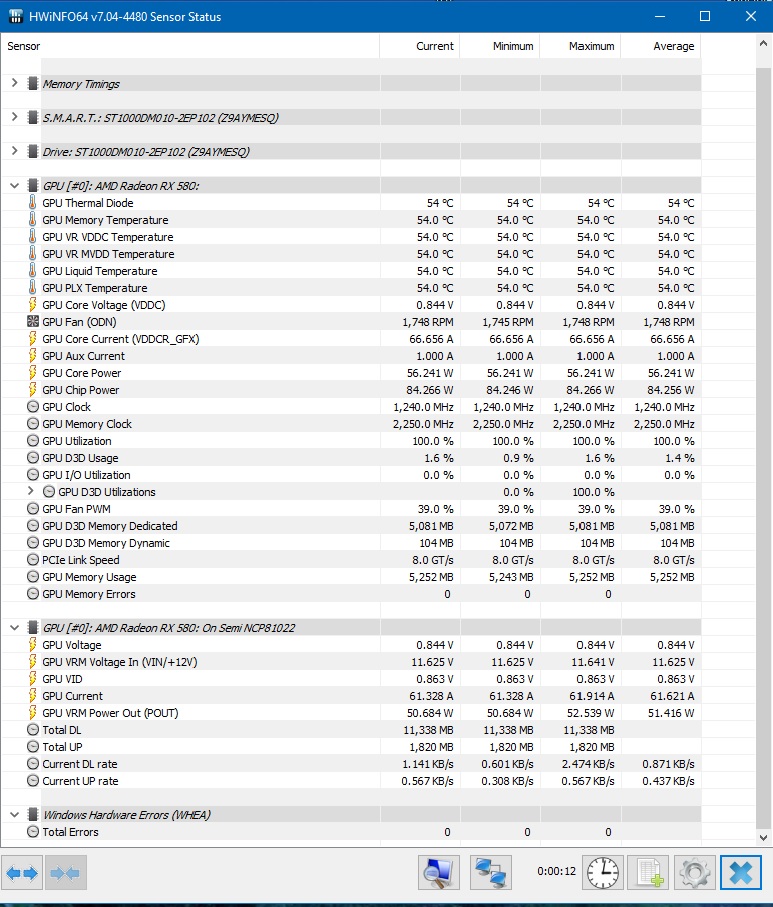The width and height of the screenshot is (773, 907).
Task: Open the sensor search magnifier monitor icon
Action: coord(439,872)
